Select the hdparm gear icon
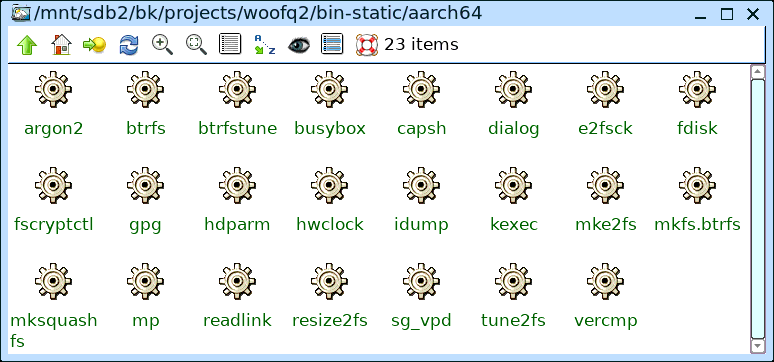The width and height of the screenshot is (774, 362). [237, 185]
